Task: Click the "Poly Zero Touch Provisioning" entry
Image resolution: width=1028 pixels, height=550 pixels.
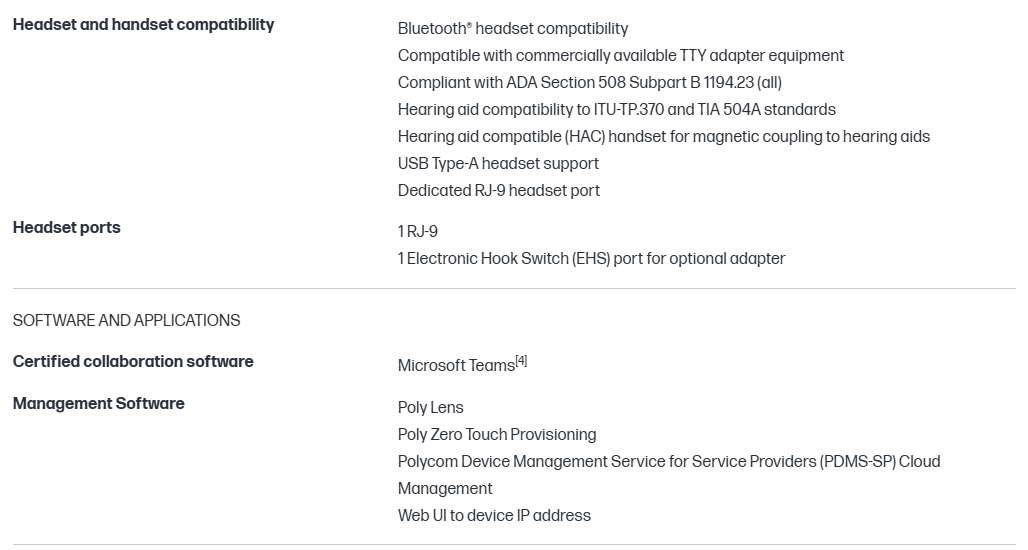Action: coord(496,435)
